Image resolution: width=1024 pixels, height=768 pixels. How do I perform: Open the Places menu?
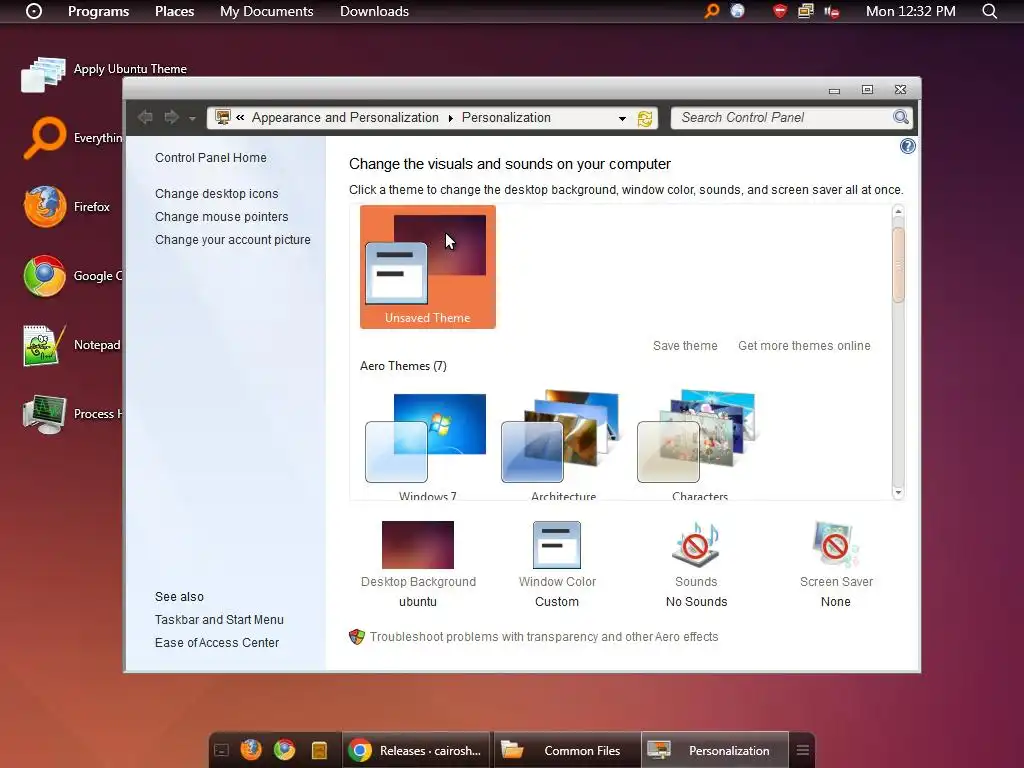pyautogui.click(x=174, y=11)
